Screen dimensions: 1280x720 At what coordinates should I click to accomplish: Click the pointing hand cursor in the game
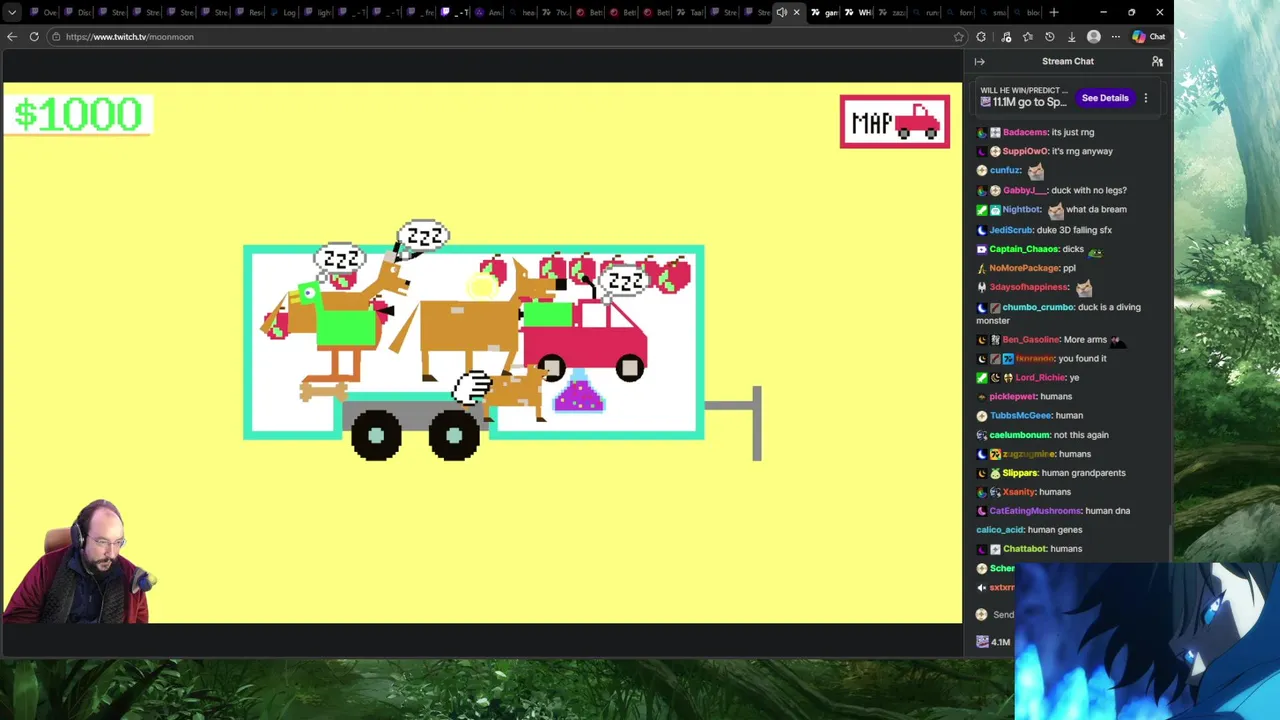point(472,387)
